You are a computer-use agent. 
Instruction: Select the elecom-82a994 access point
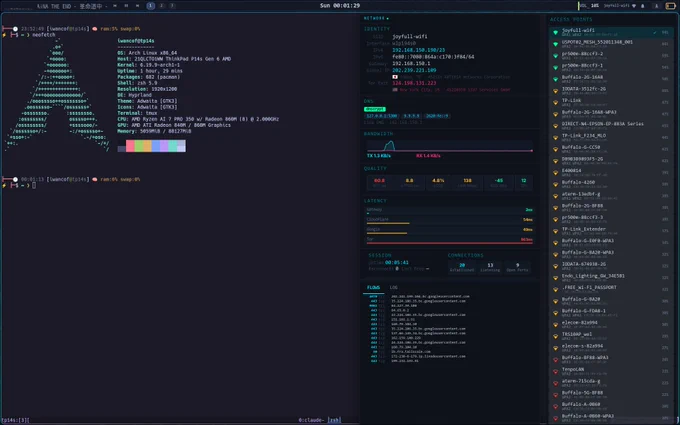click(611, 324)
